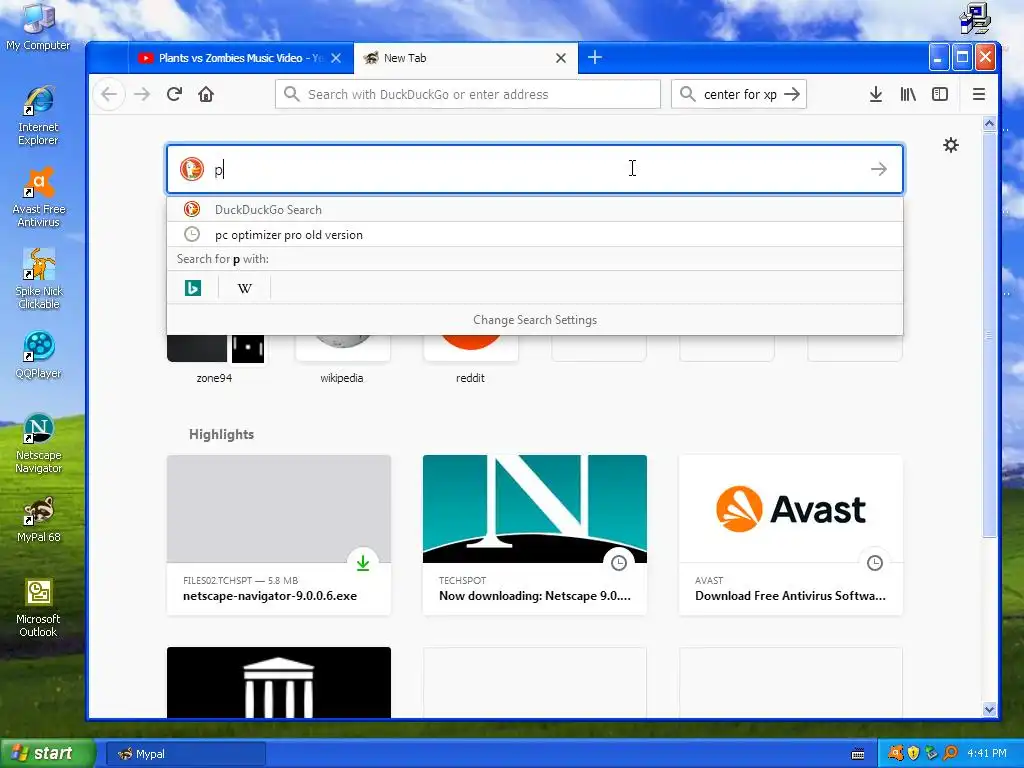Open My Computer desktop icon

[38, 27]
